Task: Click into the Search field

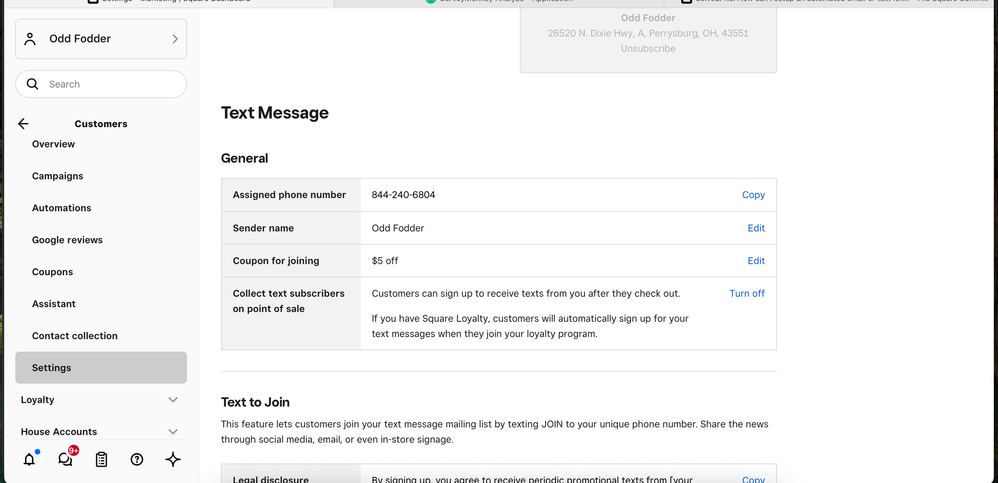Action: point(110,84)
